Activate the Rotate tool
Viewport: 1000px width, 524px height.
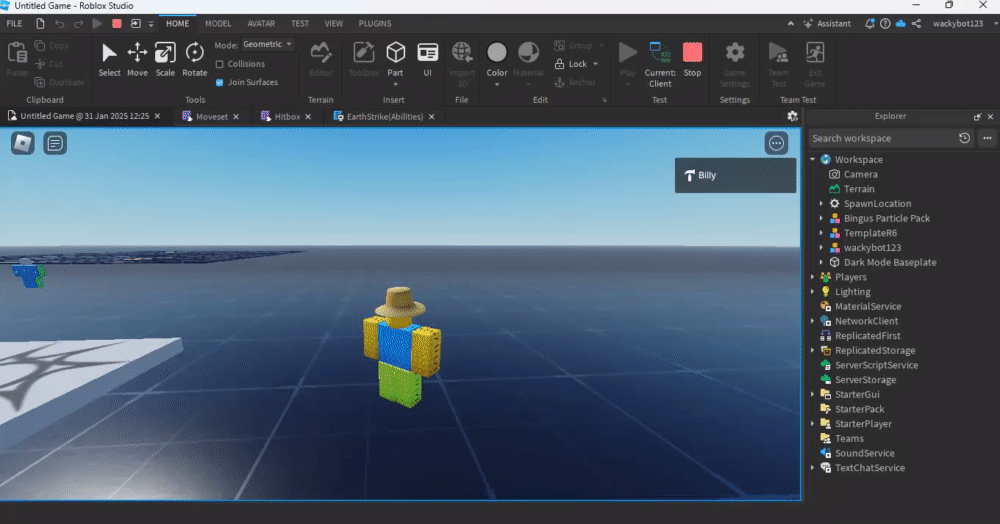(195, 59)
